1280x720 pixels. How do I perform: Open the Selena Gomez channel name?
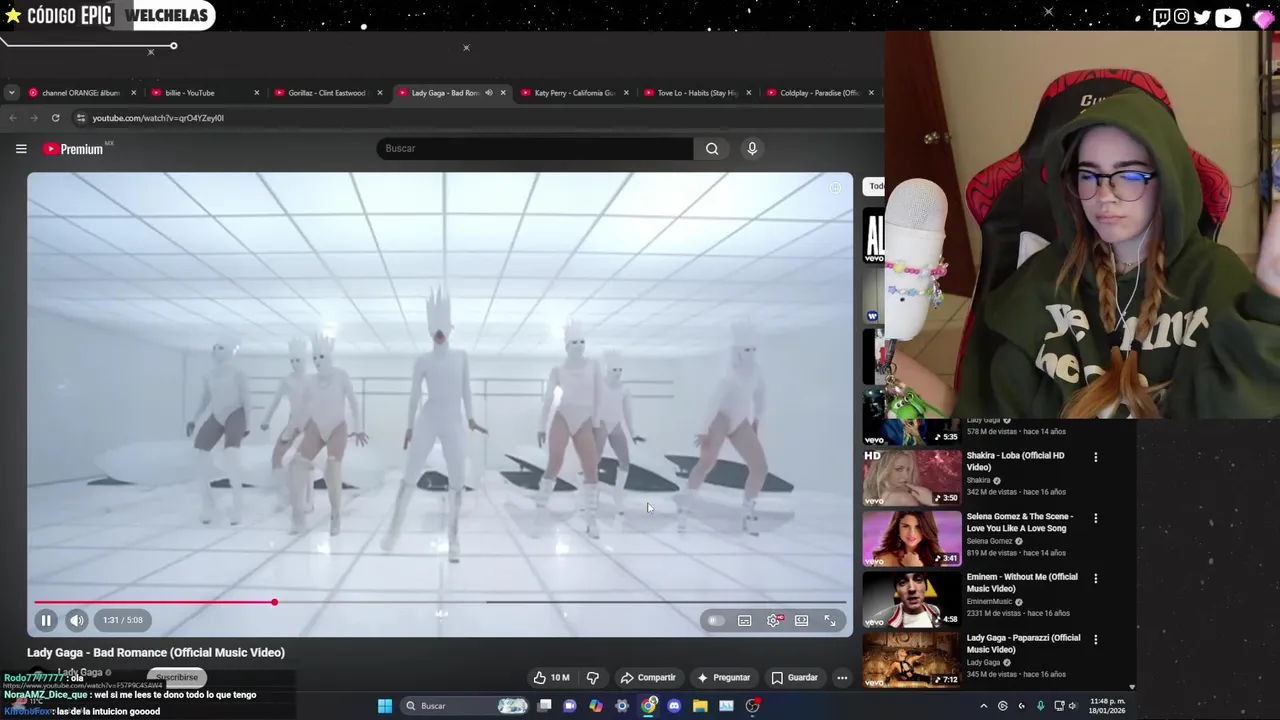[x=990, y=541]
